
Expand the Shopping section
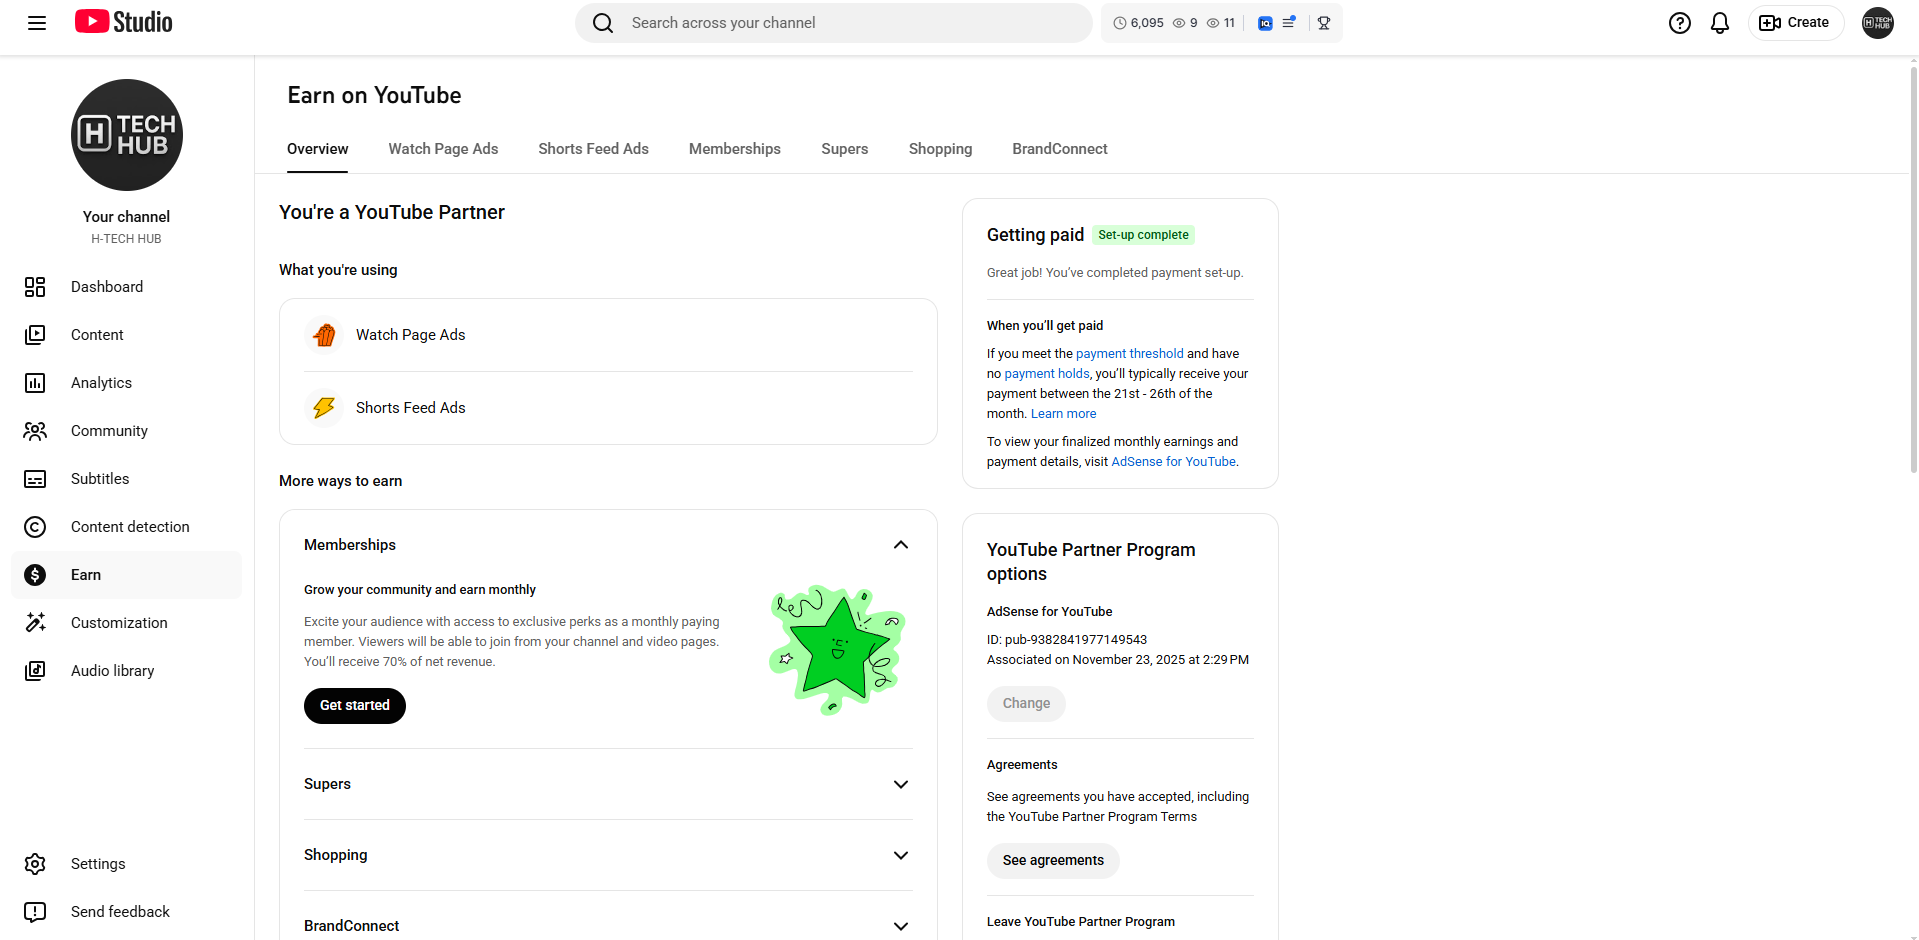click(x=900, y=855)
